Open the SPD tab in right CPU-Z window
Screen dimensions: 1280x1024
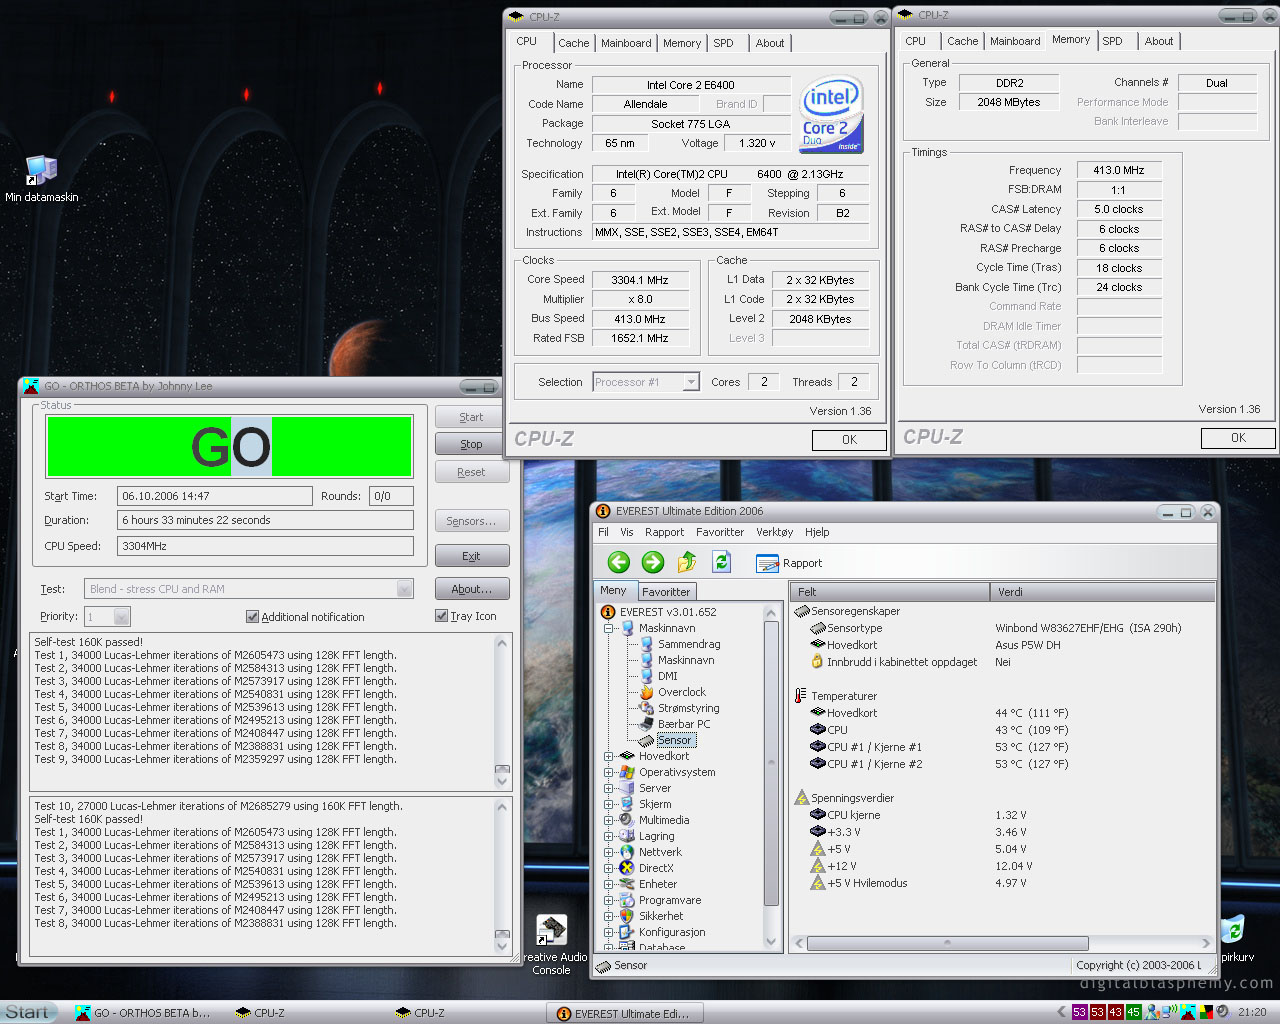point(1112,41)
